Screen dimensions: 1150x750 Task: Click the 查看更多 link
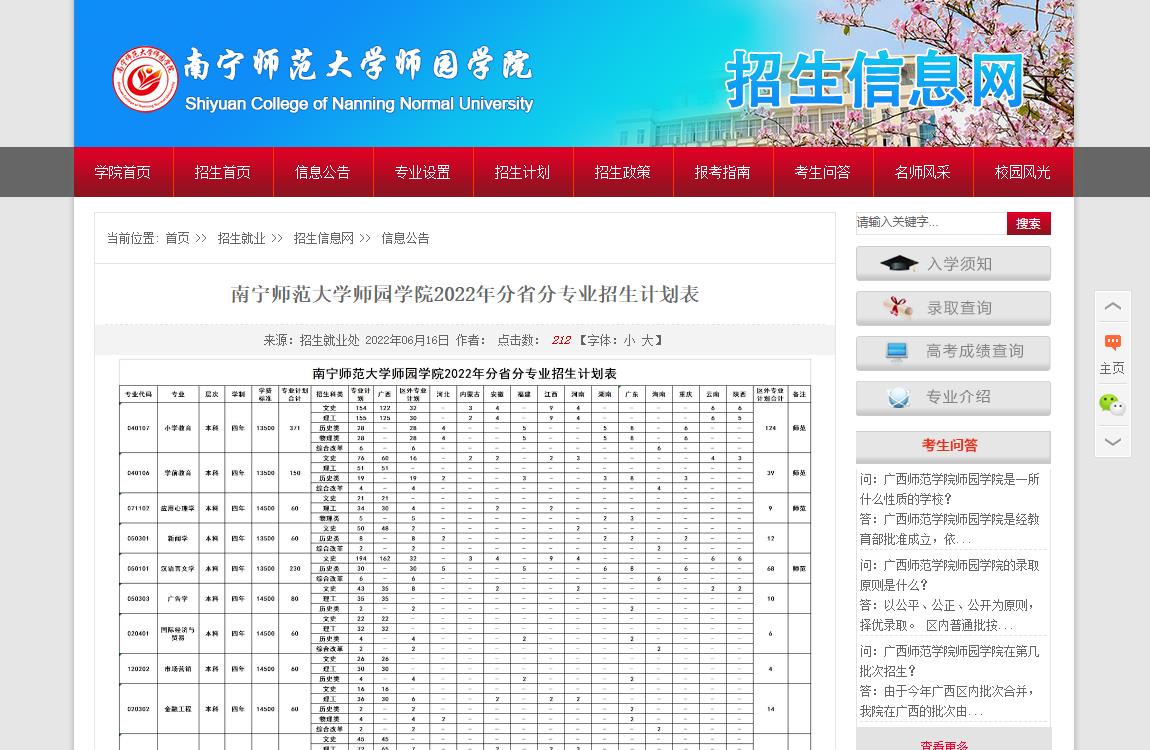pos(945,744)
